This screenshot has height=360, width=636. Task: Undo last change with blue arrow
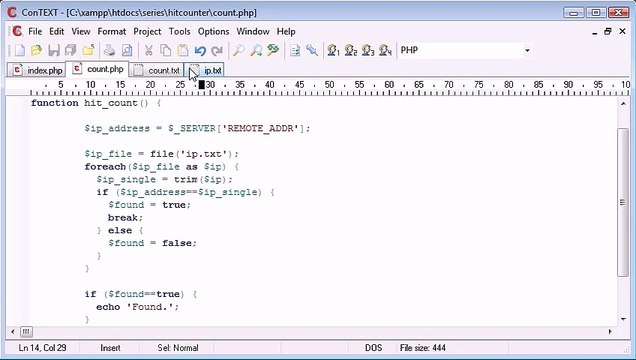coord(200,50)
